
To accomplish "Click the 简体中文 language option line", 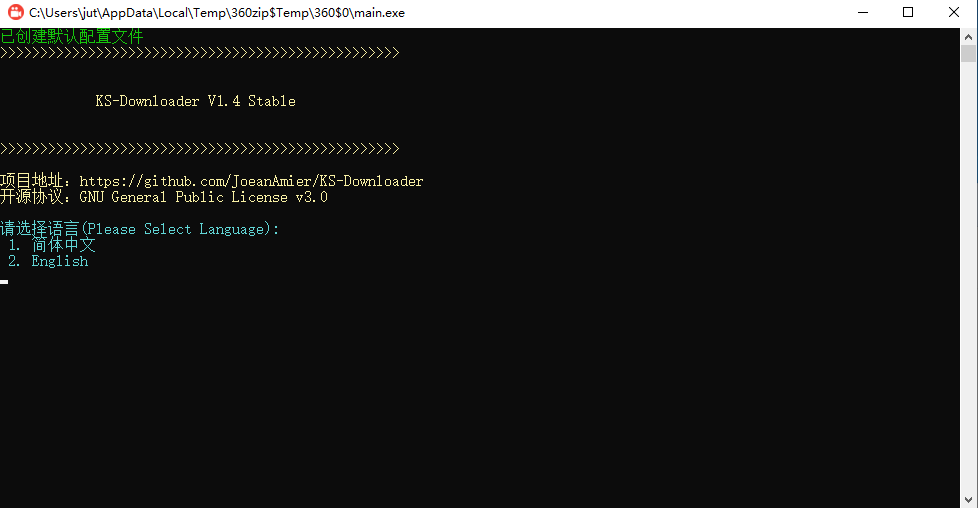I will click(52, 245).
